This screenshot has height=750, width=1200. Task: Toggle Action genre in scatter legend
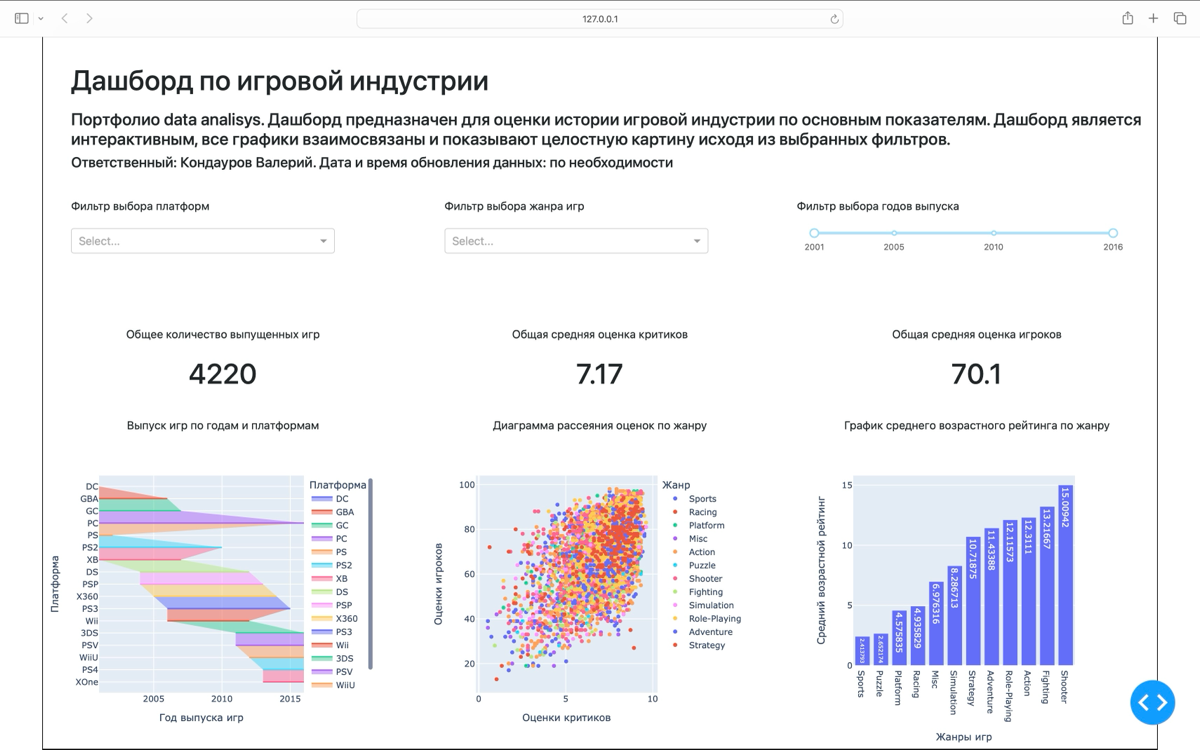tap(694, 552)
